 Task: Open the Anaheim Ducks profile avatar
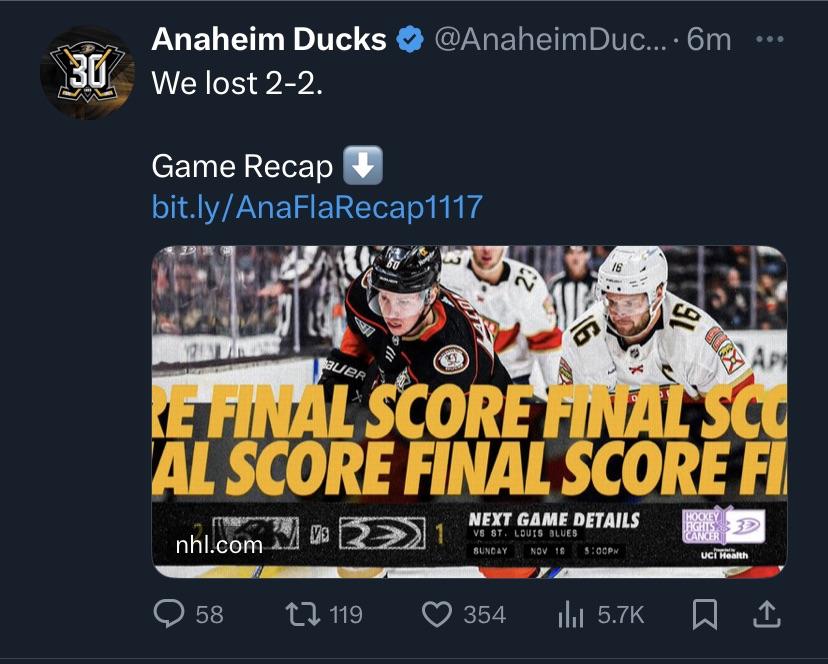(87, 72)
